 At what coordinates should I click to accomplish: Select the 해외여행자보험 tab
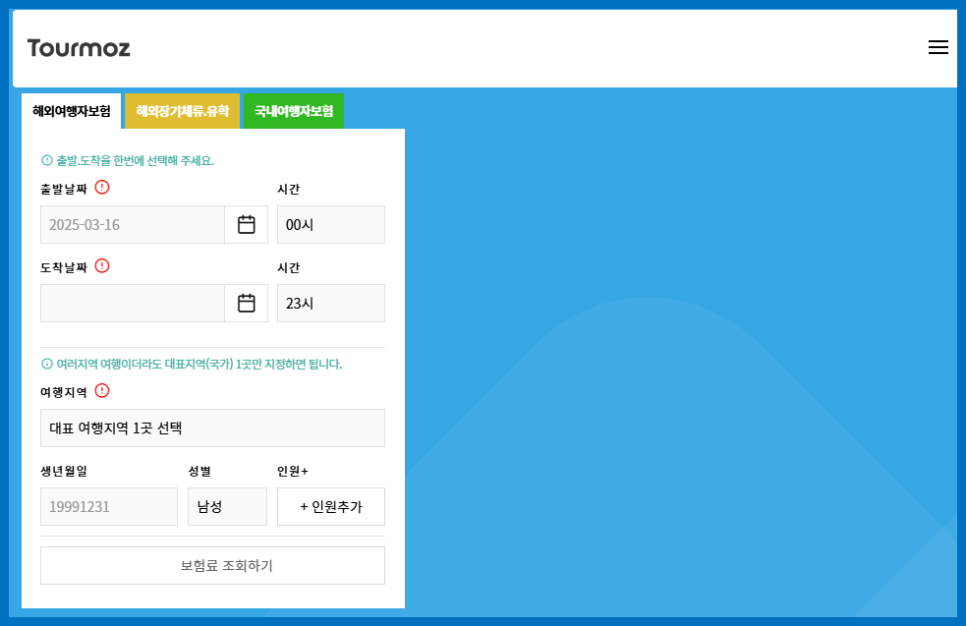tap(71, 111)
